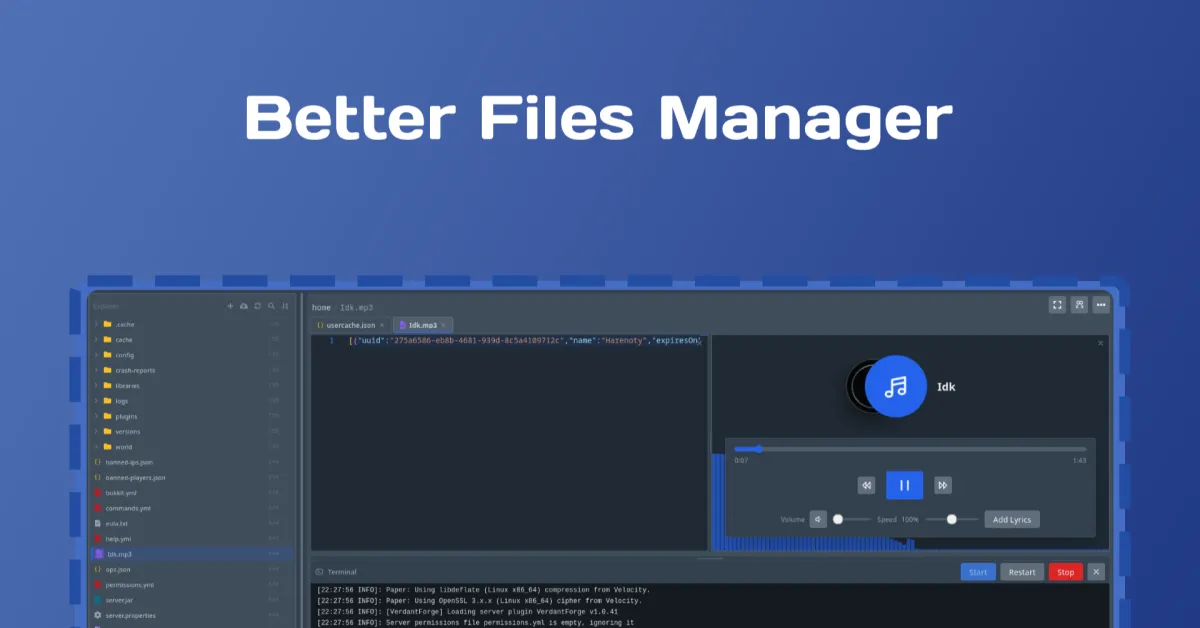Expand the cache folder chevron
This screenshot has width=1200, height=628.
coord(96,339)
